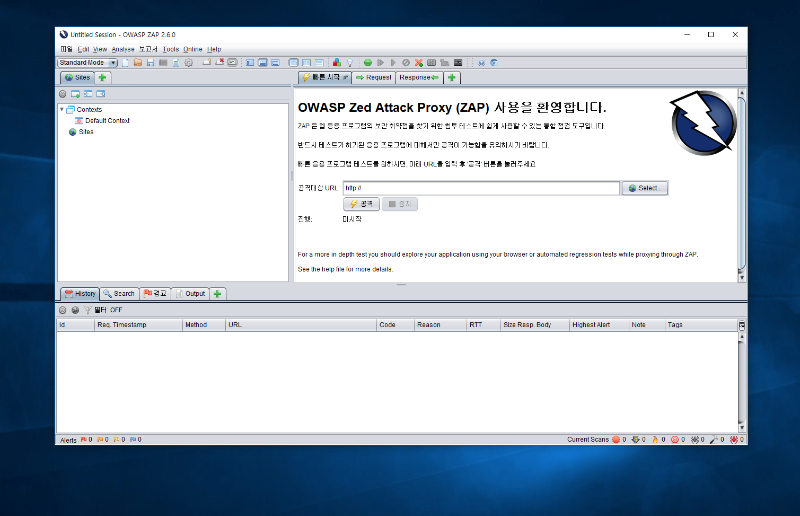Select full layout icon

[276, 63]
